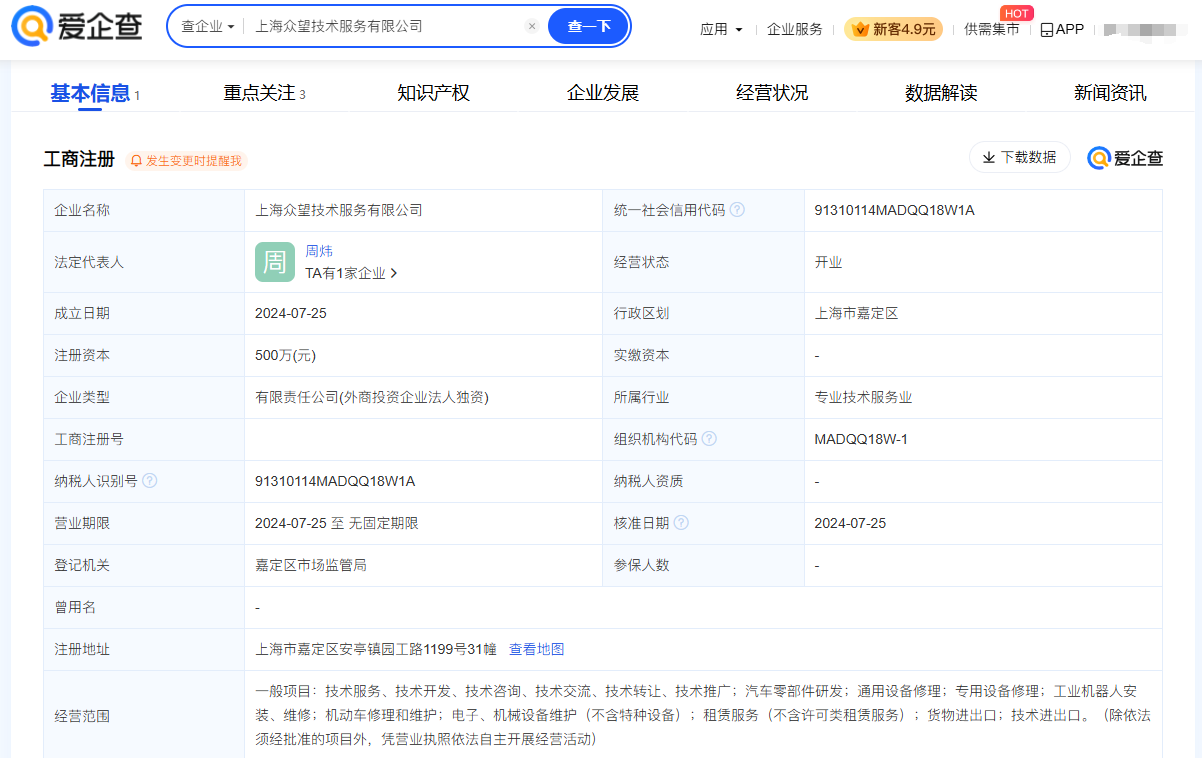Select registered capital 500万(元)
Image resolution: width=1202 pixels, height=758 pixels.
coord(285,355)
